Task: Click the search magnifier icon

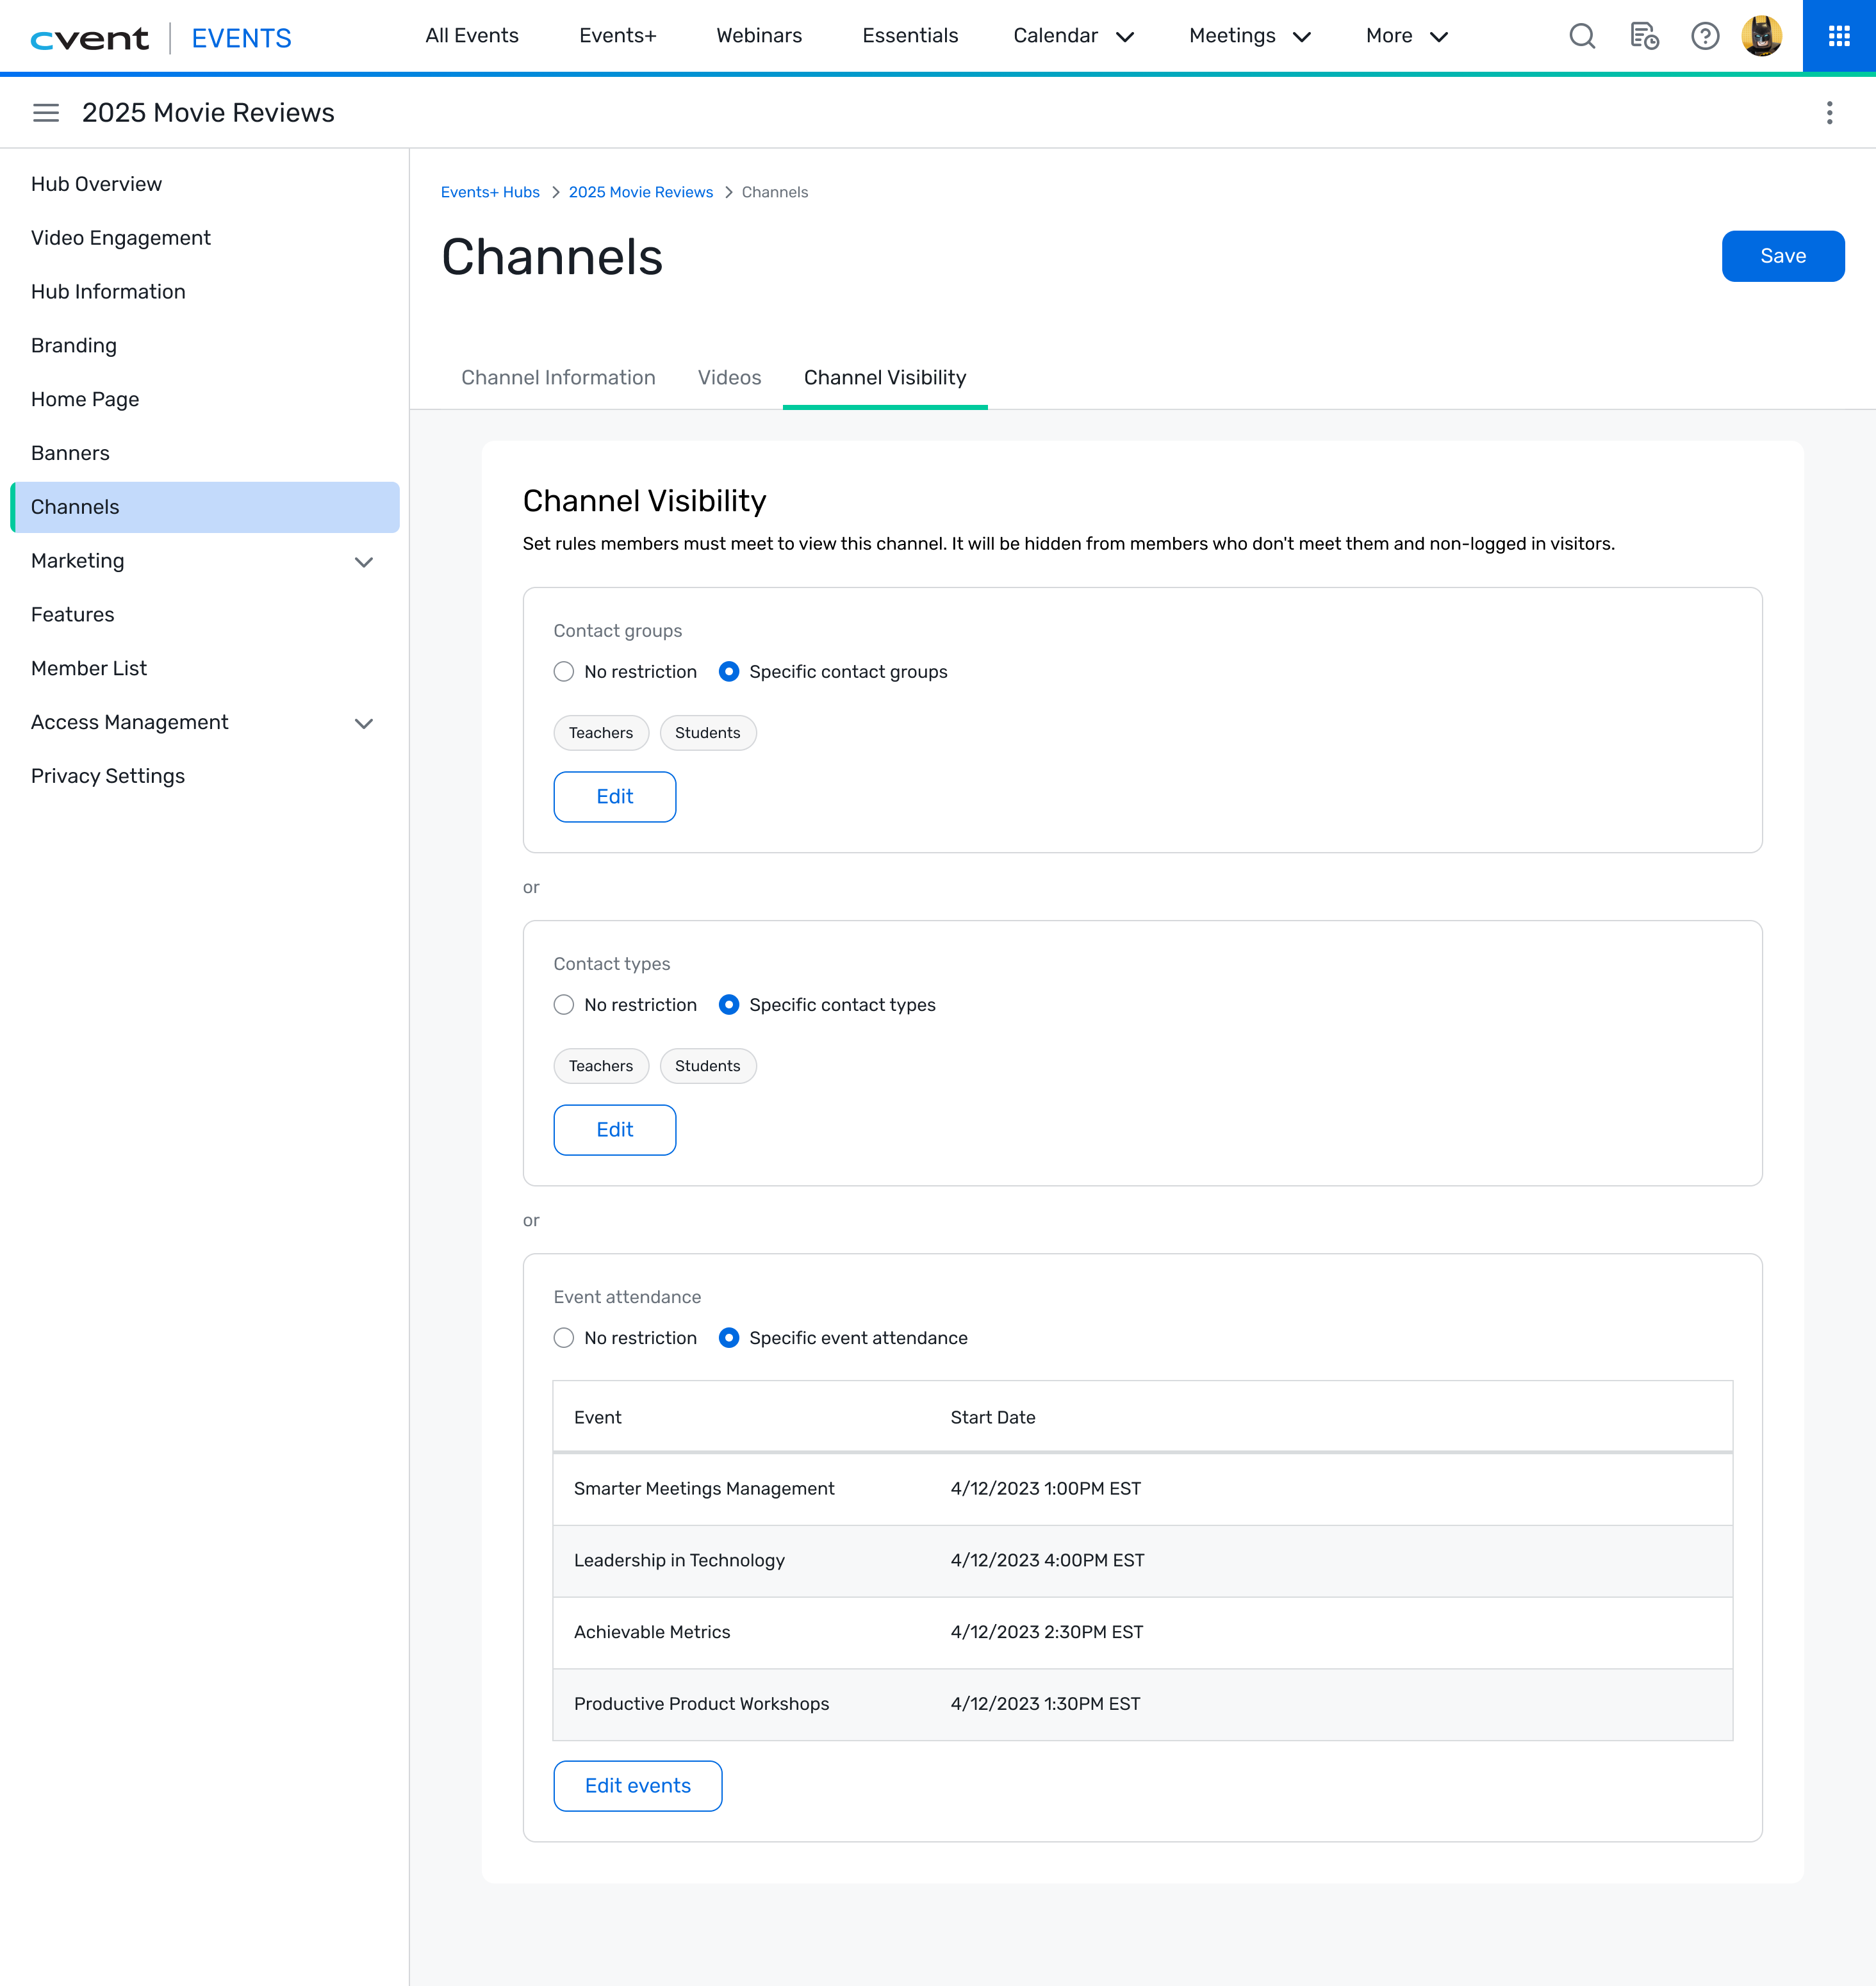Action: [1581, 37]
